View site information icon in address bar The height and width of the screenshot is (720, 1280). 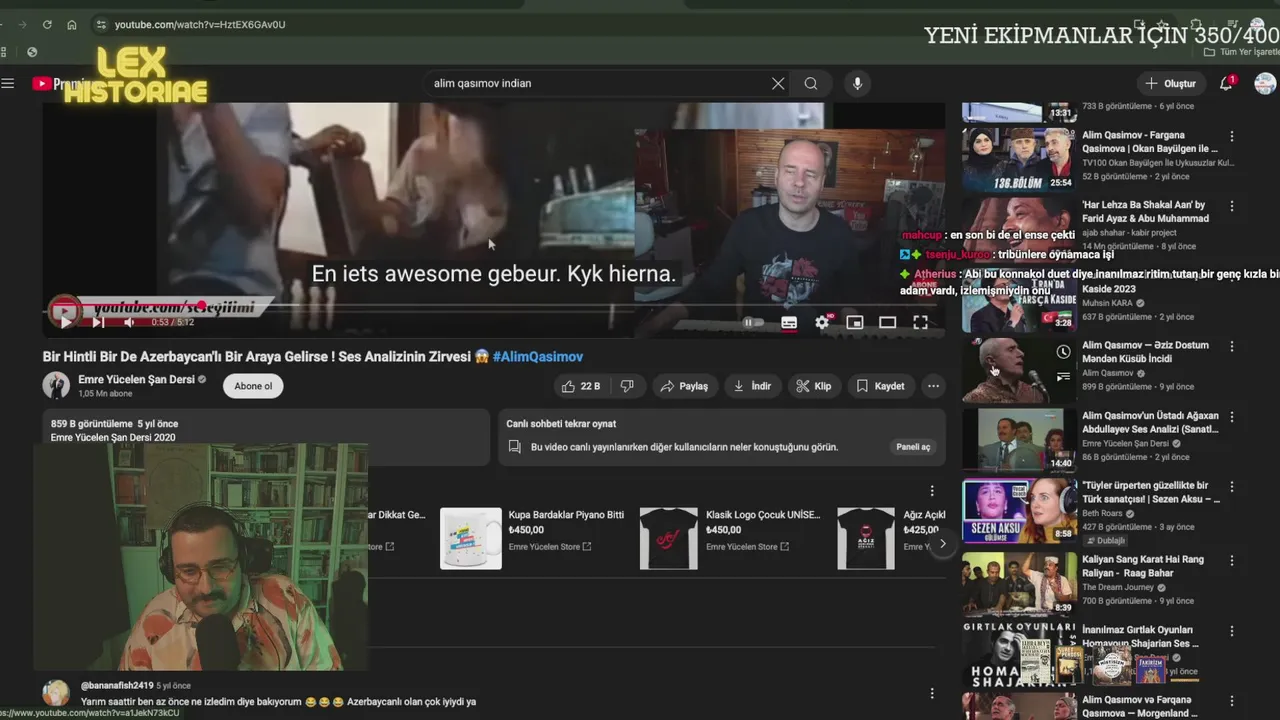pos(100,24)
